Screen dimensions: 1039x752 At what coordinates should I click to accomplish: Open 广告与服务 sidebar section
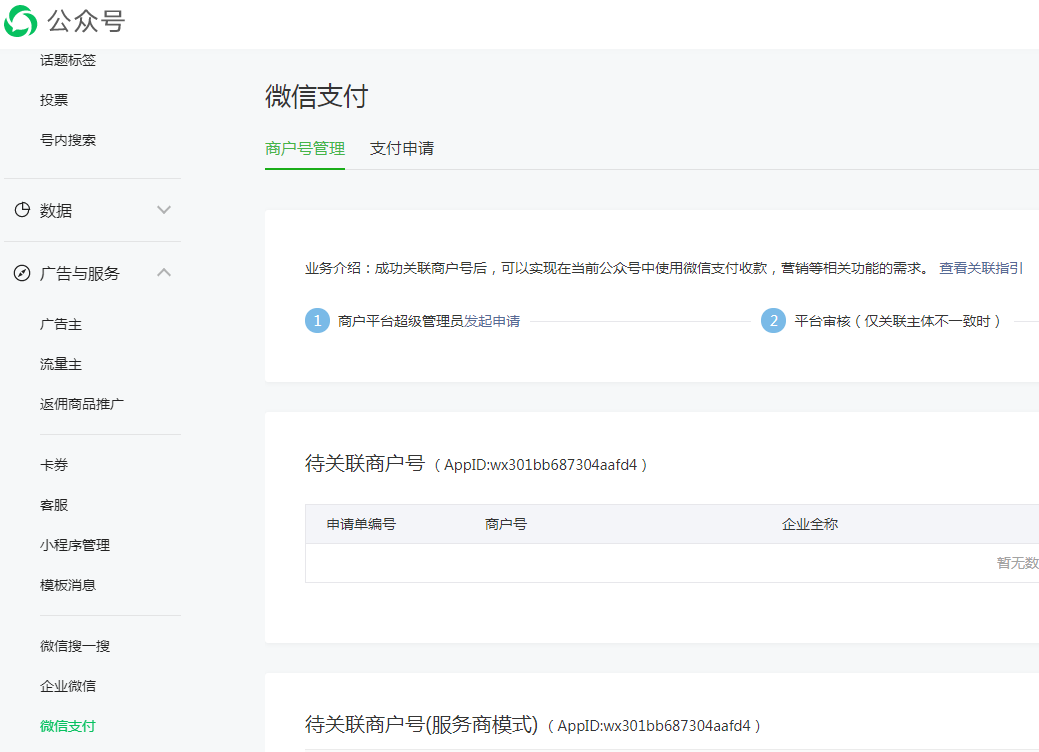[x=93, y=273]
